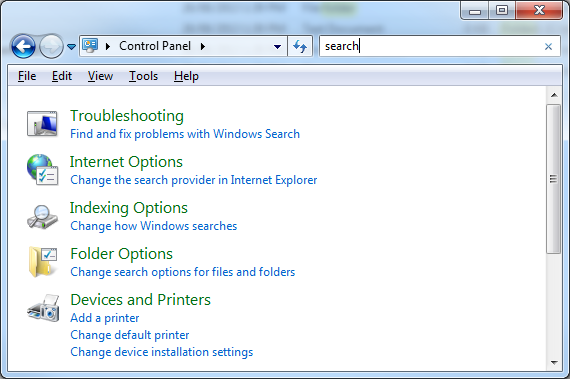Change the search provider in Internet Explorer
Screen dimensions: 570x379
(x=194, y=180)
